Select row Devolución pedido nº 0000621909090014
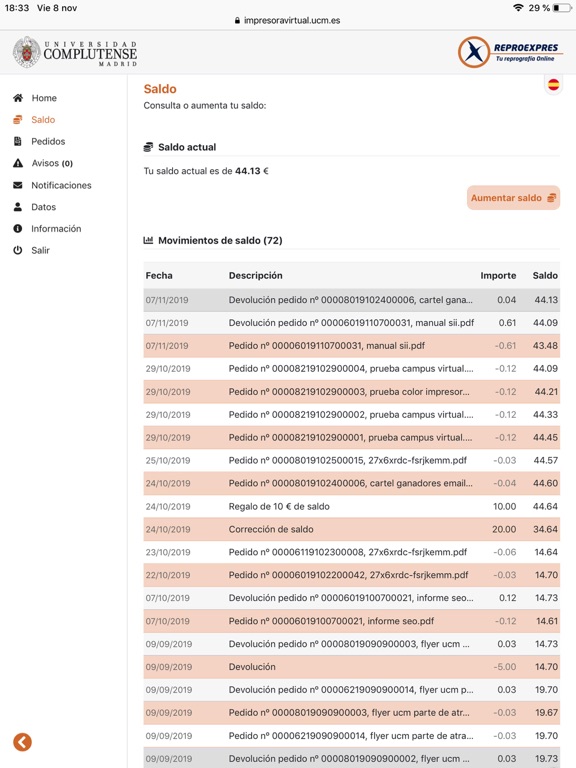The height and width of the screenshot is (768, 576). click(352, 690)
